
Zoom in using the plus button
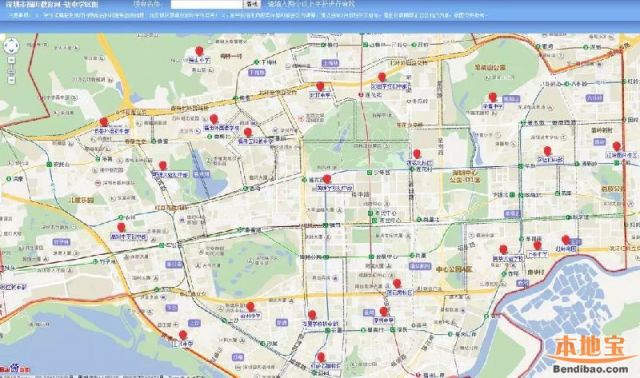point(11,60)
